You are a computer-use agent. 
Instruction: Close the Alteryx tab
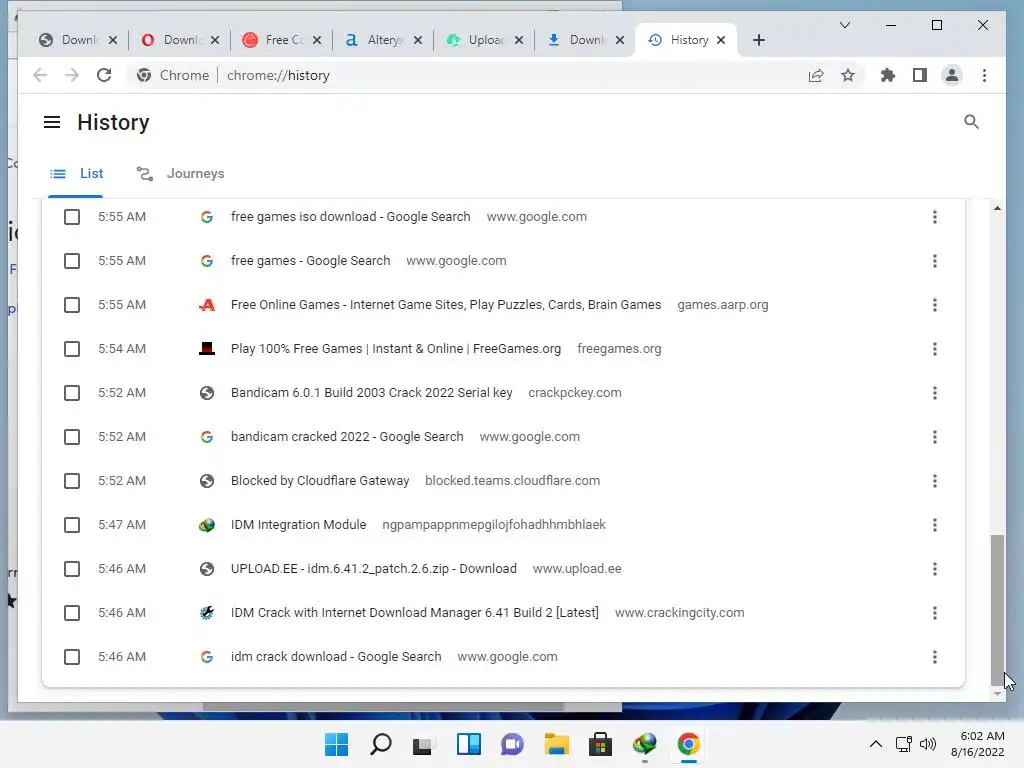418,40
